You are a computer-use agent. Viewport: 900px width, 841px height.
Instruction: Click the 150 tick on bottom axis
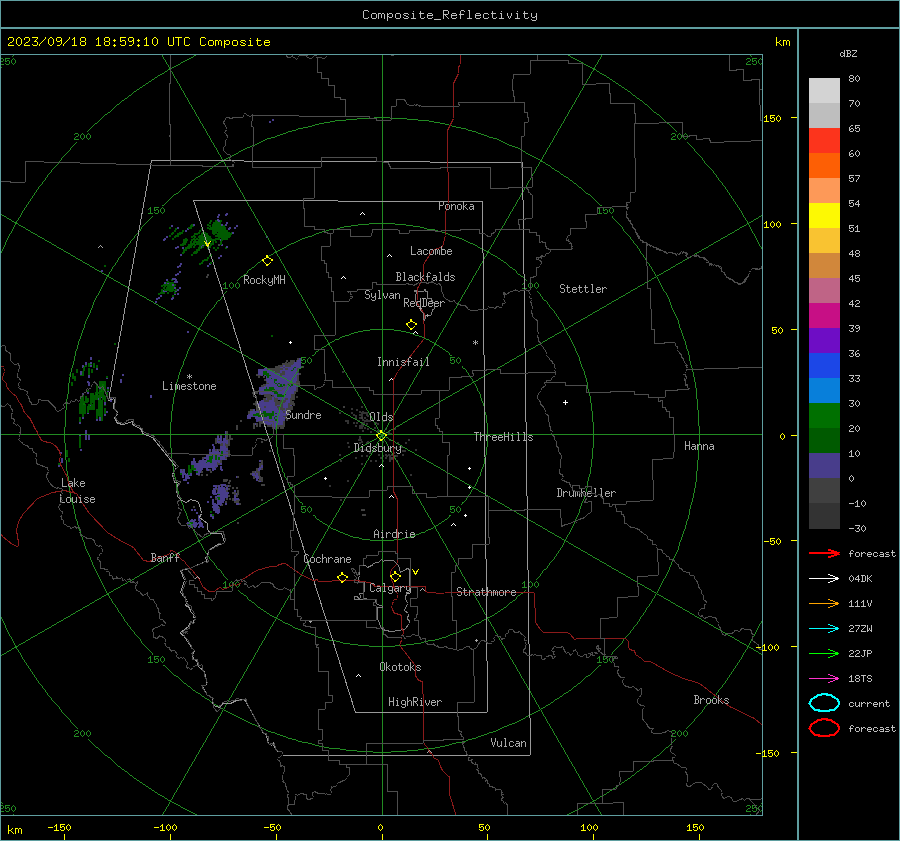[x=695, y=827]
